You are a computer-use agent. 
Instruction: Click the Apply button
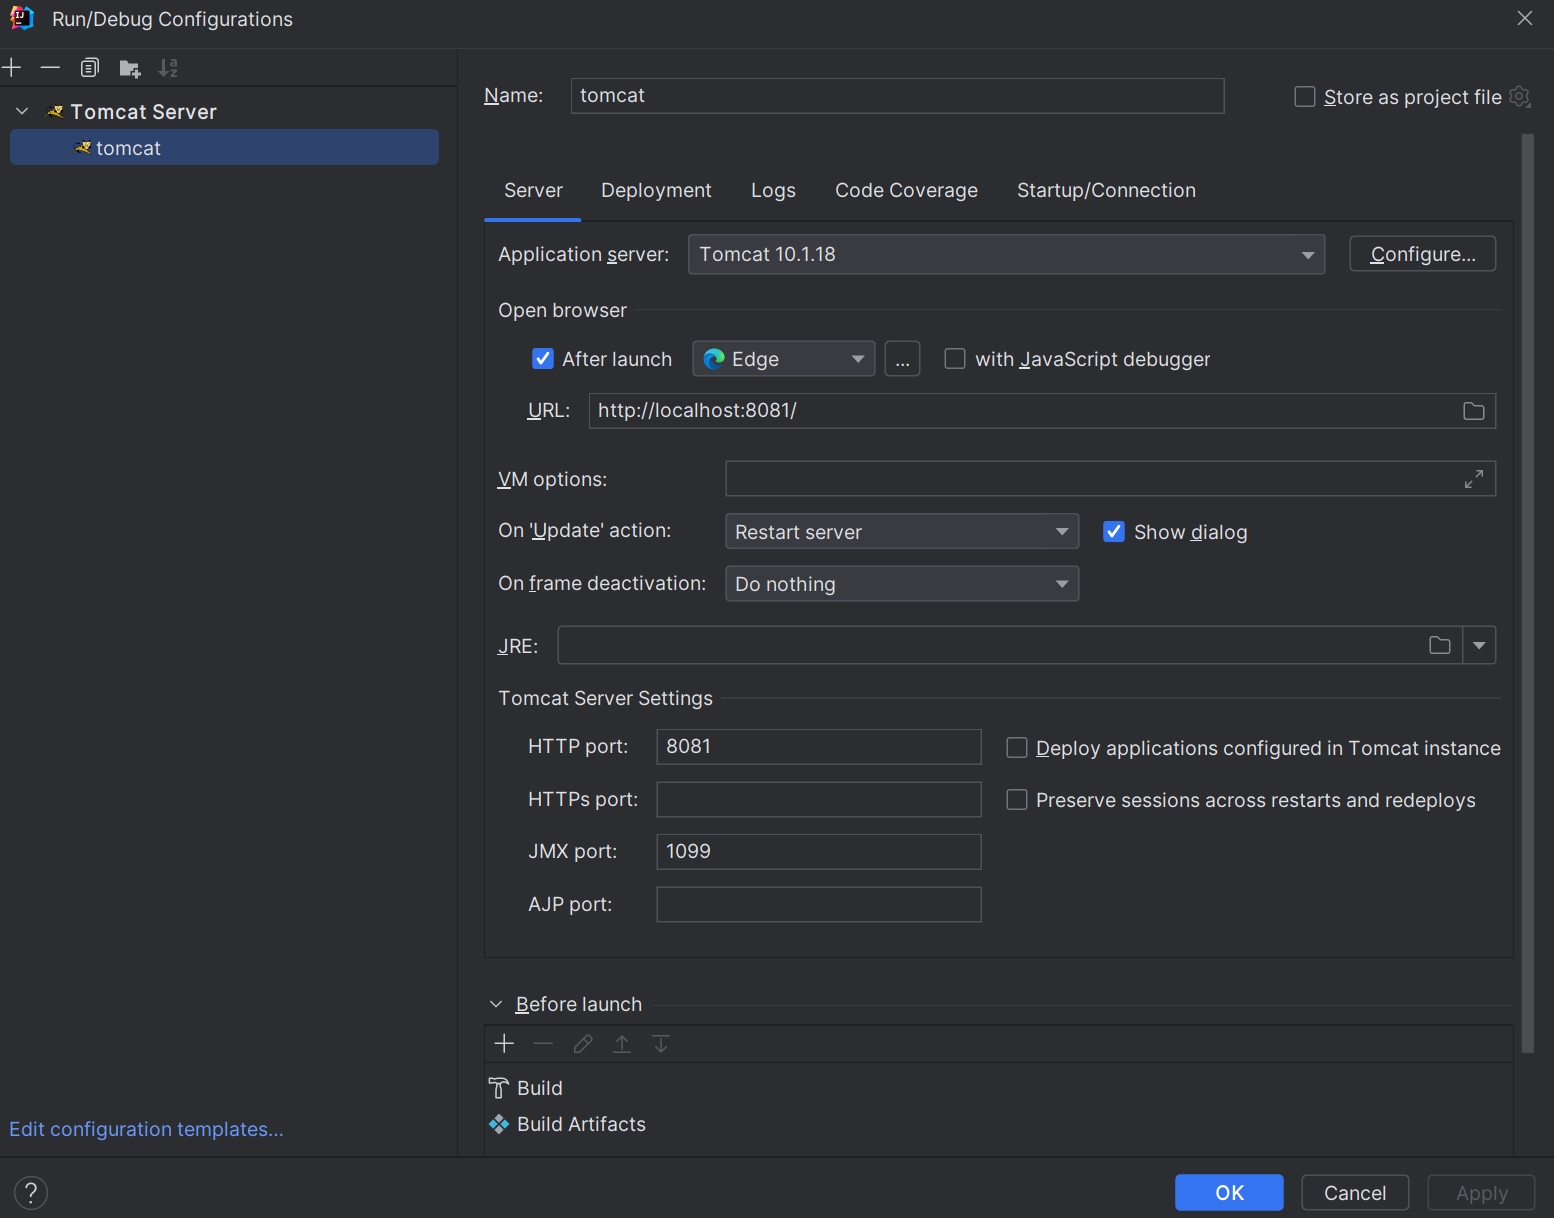click(1481, 1192)
